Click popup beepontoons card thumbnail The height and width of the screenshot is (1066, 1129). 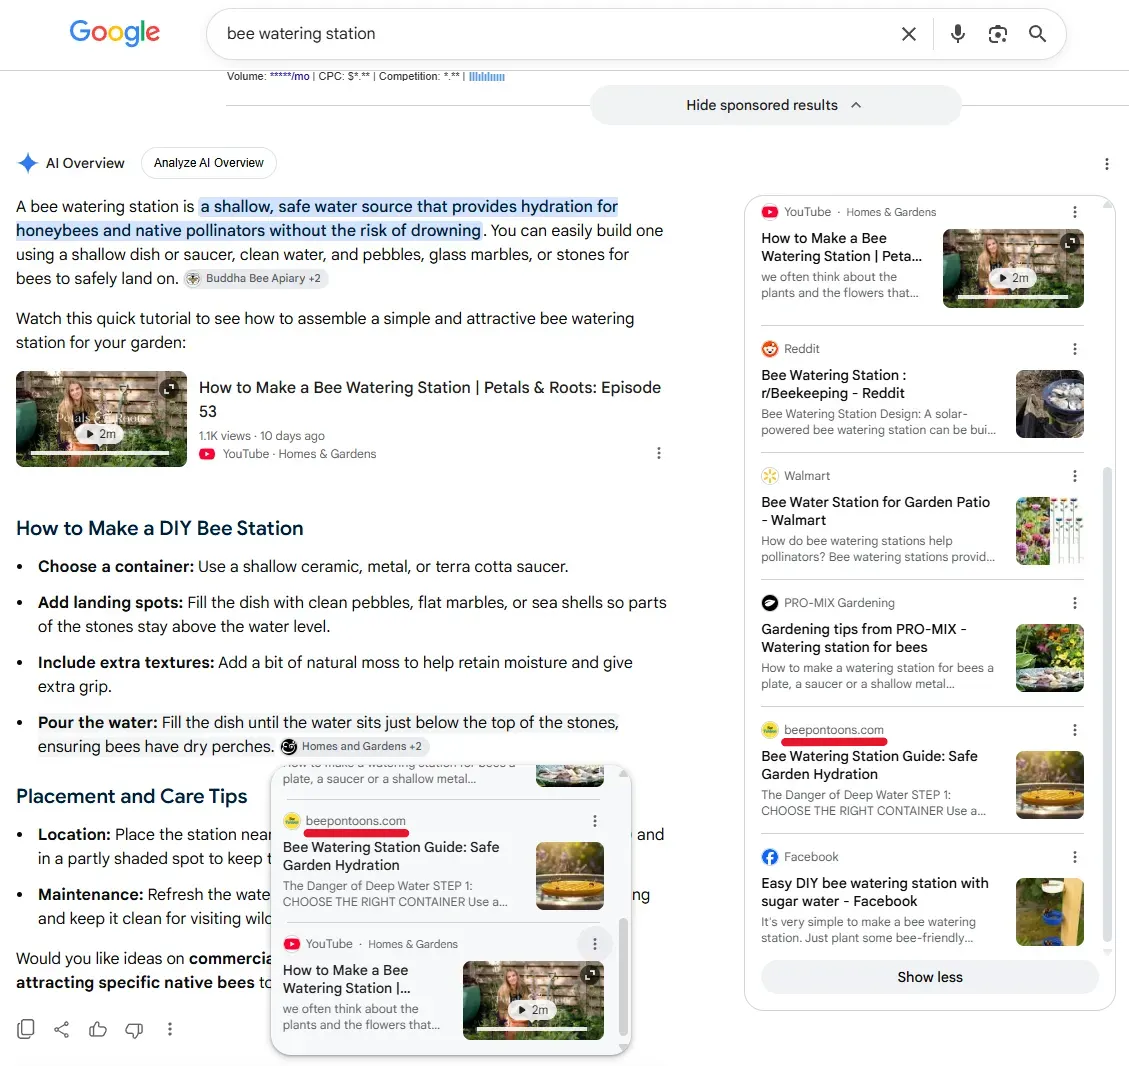(x=570, y=876)
